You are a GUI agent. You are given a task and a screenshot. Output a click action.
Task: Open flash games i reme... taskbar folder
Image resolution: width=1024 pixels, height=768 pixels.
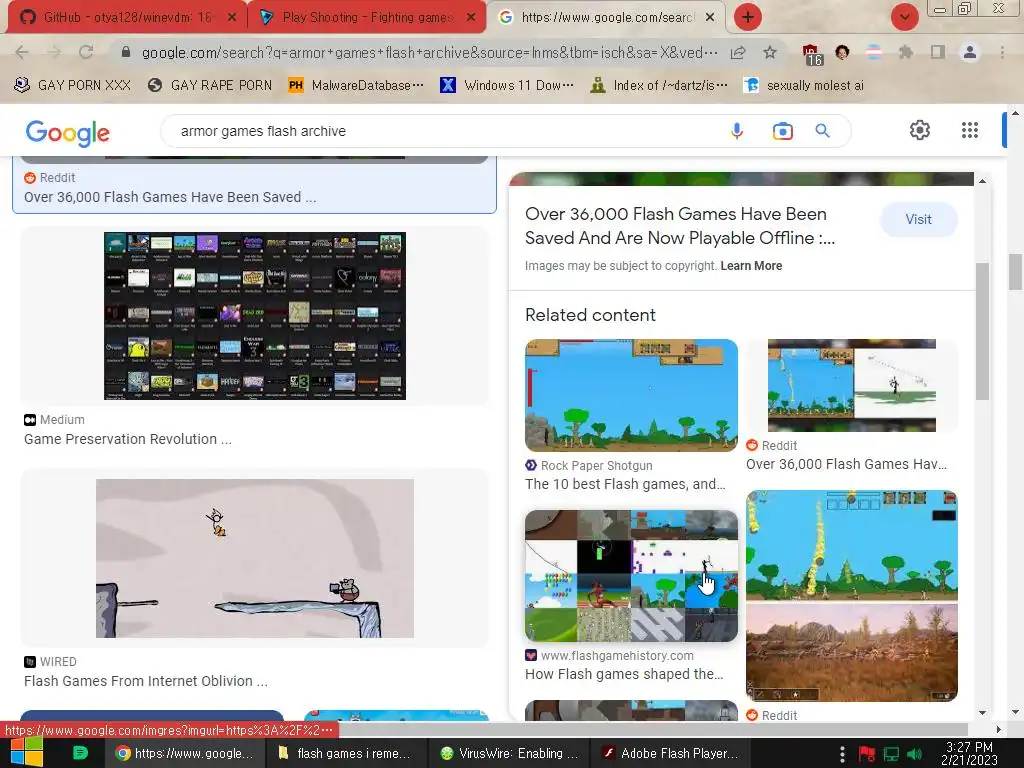pyautogui.click(x=346, y=753)
